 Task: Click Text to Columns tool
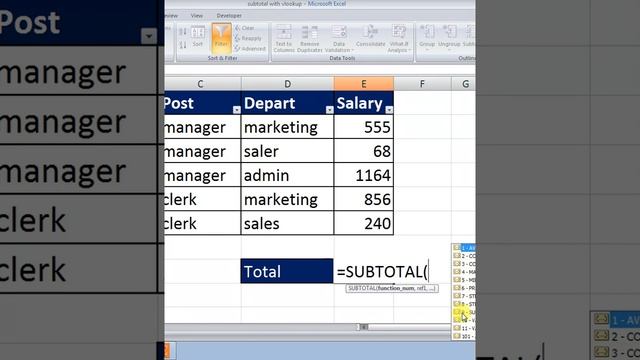coord(284,38)
